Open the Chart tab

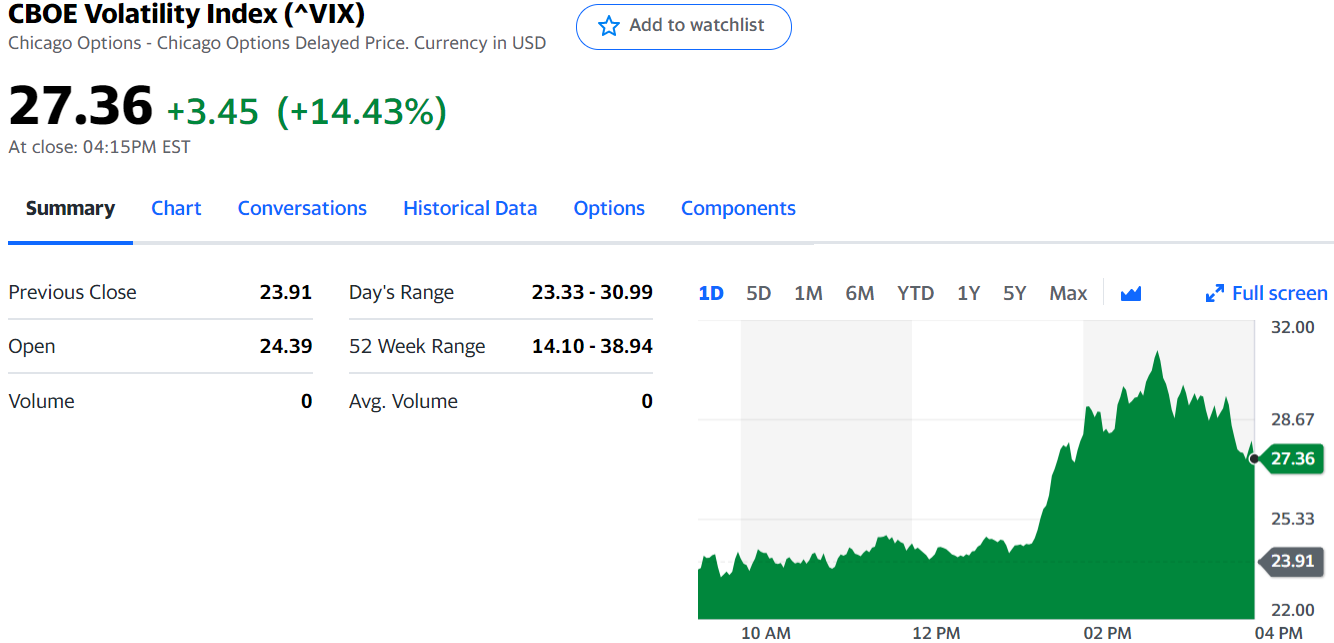pos(176,208)
